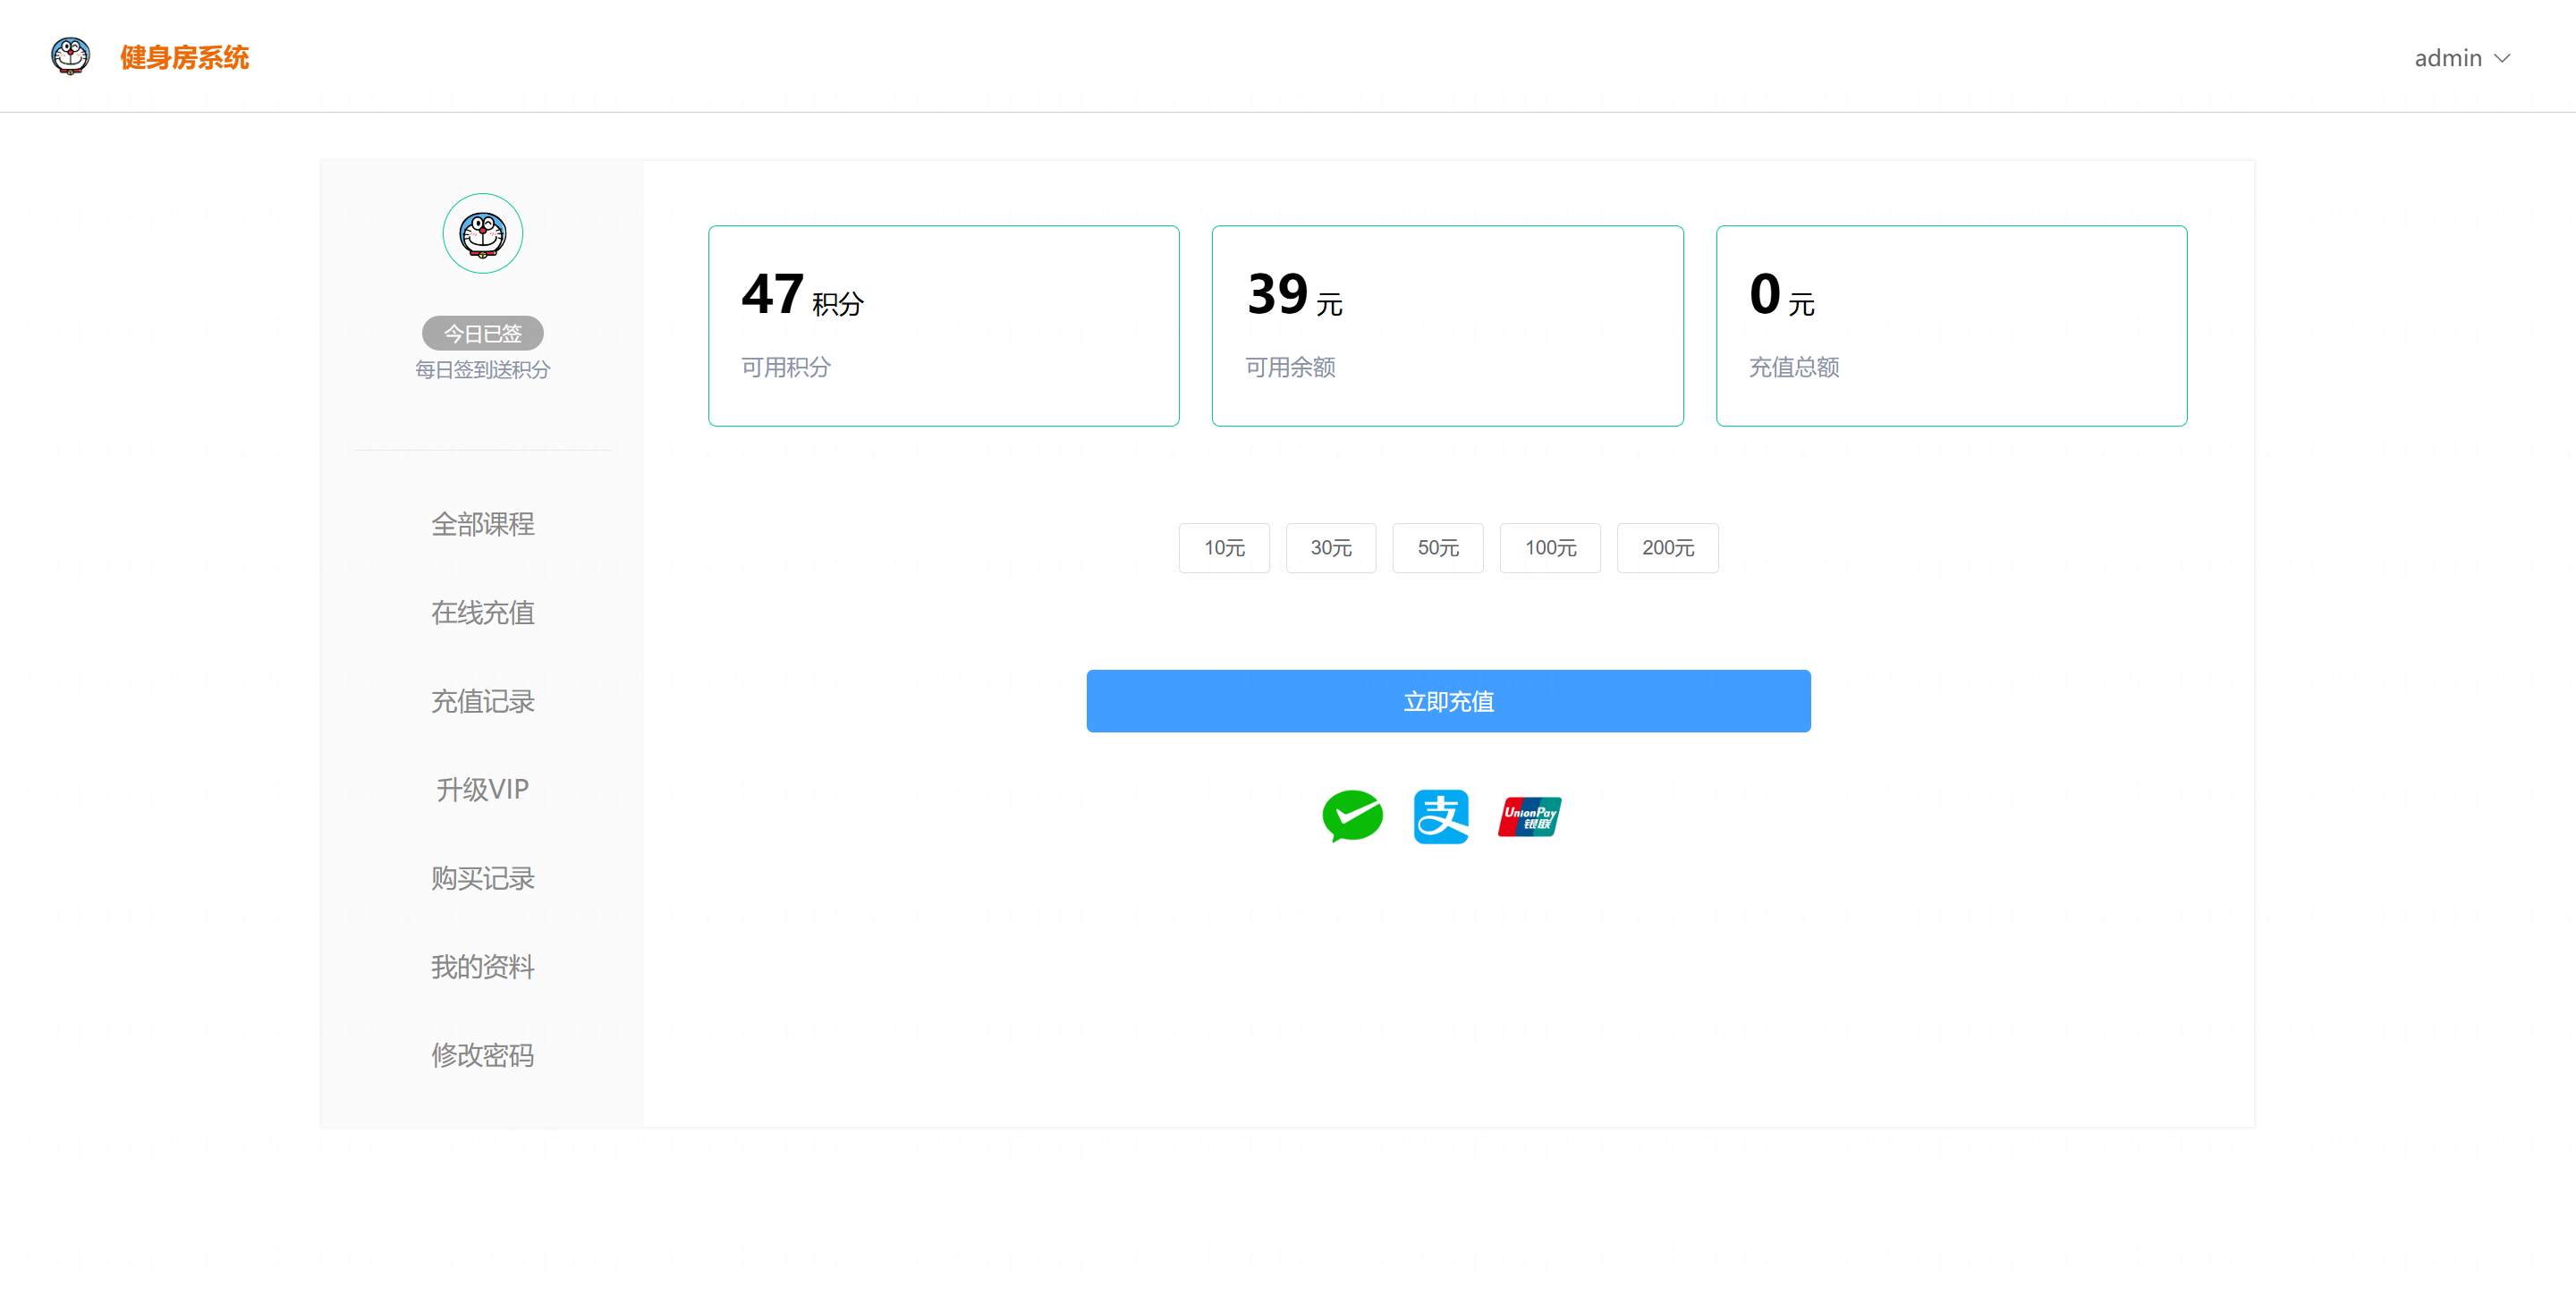Click the Doraemon logo in header
2576x1311 pixels.
[x=70, y=56]
